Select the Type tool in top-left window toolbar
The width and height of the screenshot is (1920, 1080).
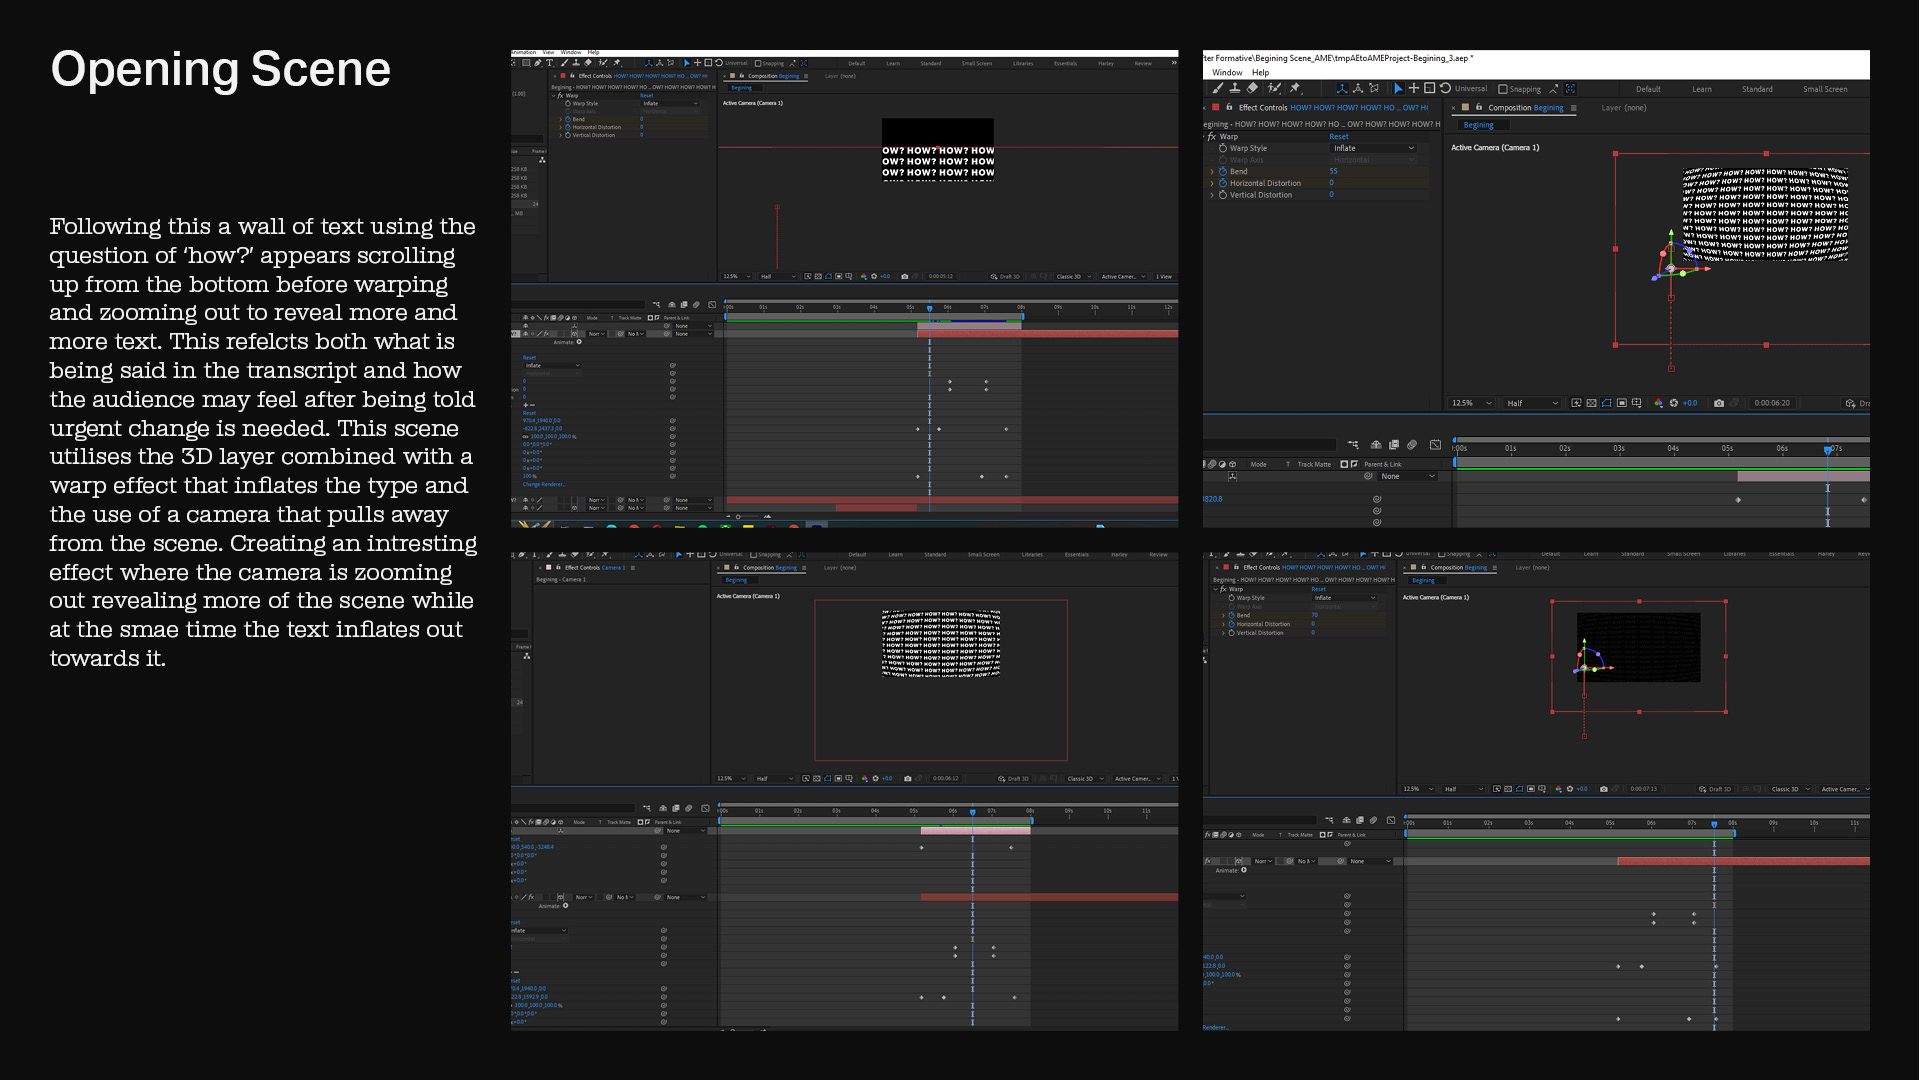click(549, 63)
